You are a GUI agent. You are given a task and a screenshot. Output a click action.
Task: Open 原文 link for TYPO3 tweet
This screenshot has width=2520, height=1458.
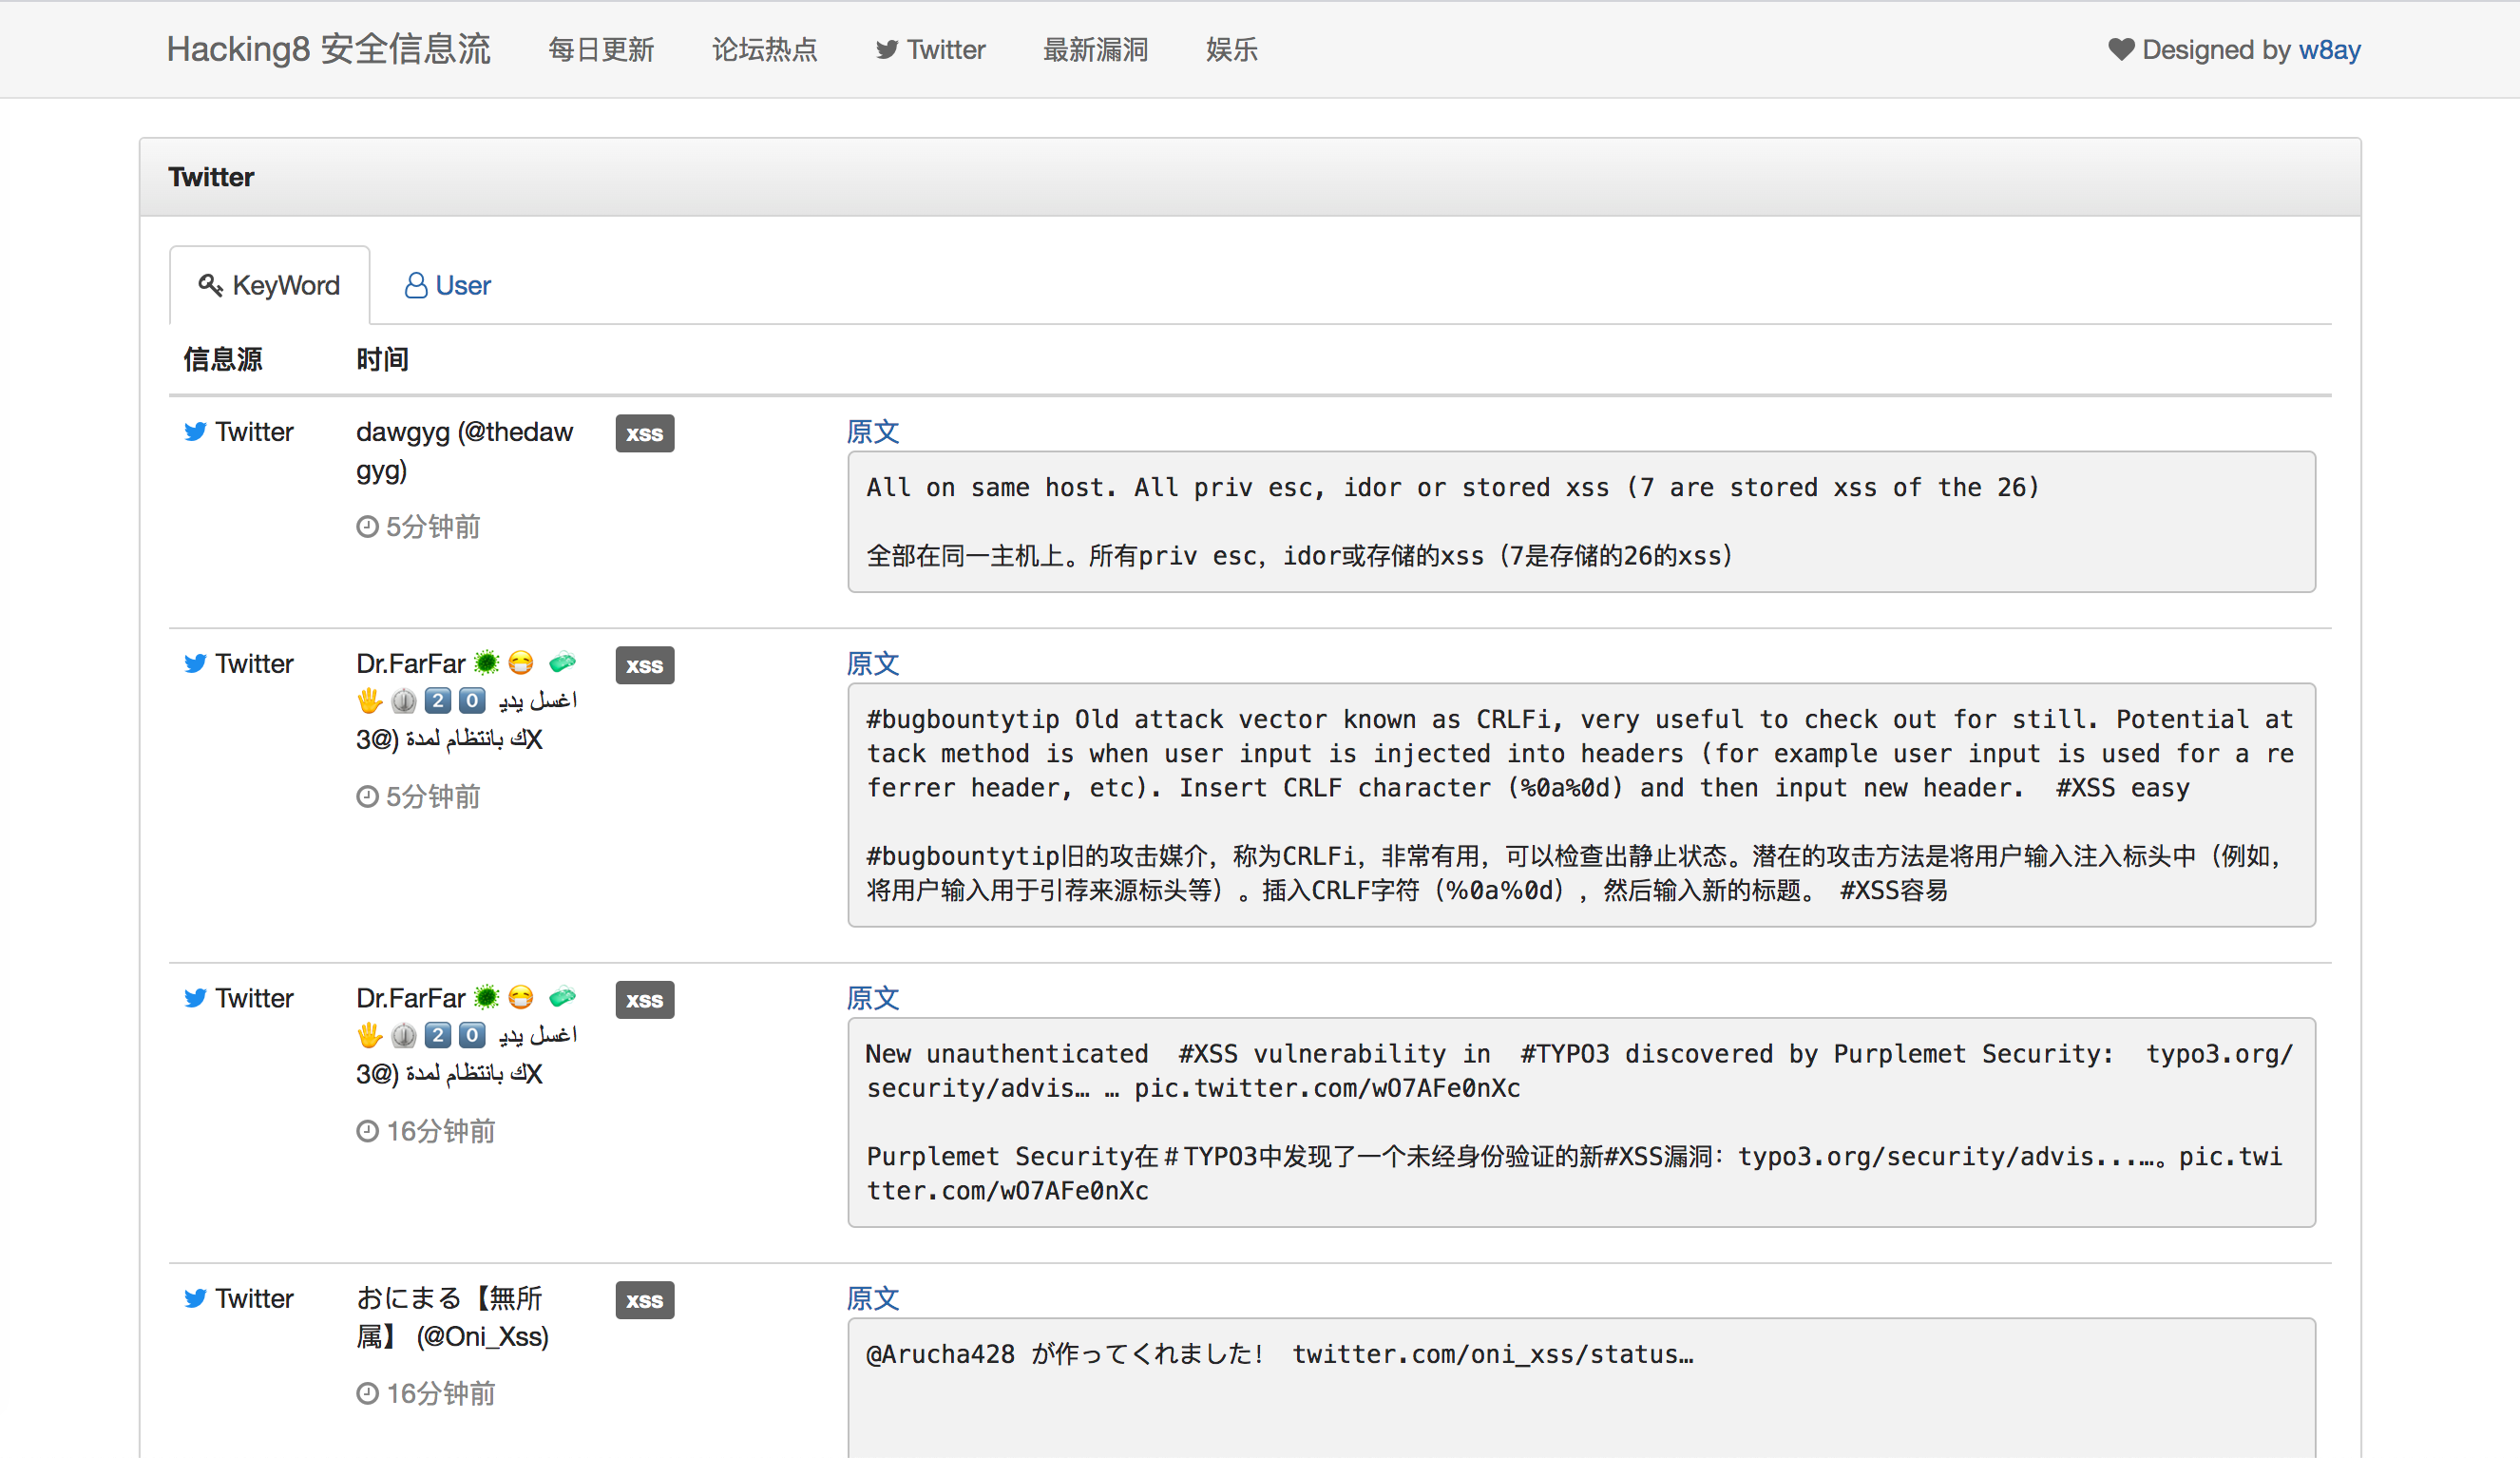coord(873,997)
